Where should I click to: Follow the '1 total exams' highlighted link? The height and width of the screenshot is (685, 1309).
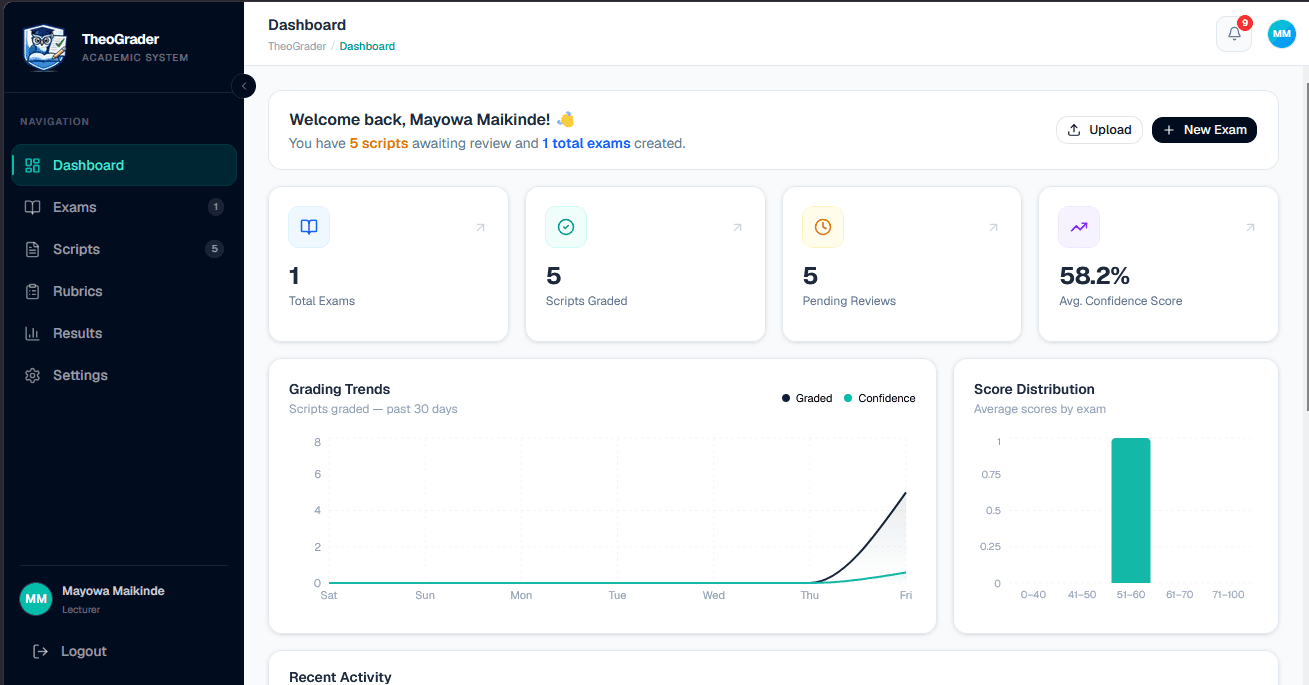[586, 143]
